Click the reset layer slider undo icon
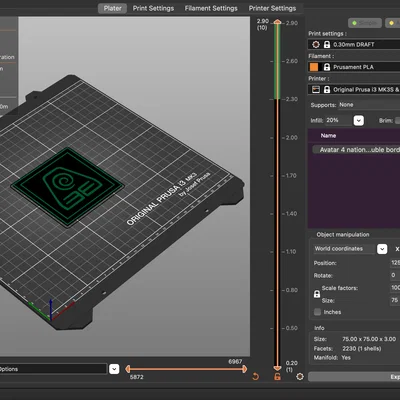400x400 pixels. coord(255,377)
